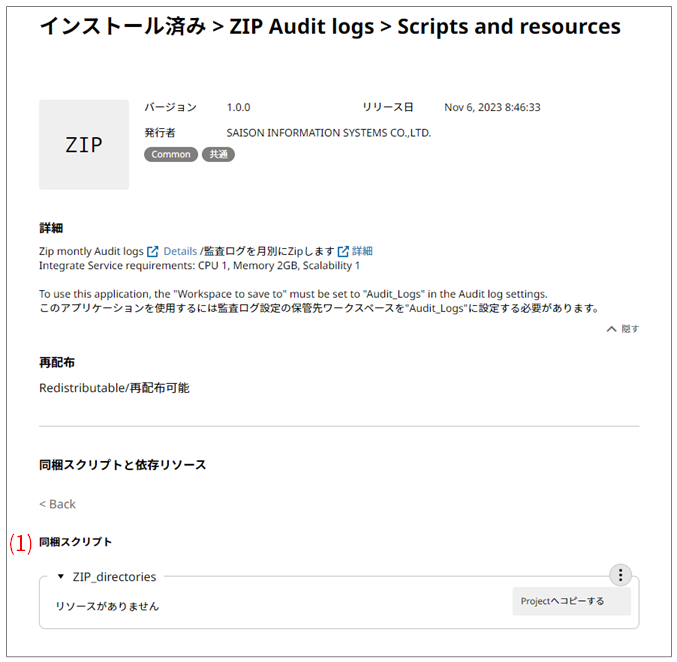Image resolution: width=677 pixels, height=662 pixels.
Task: Click the リソースがありません message
Action: tap(107, 606)
